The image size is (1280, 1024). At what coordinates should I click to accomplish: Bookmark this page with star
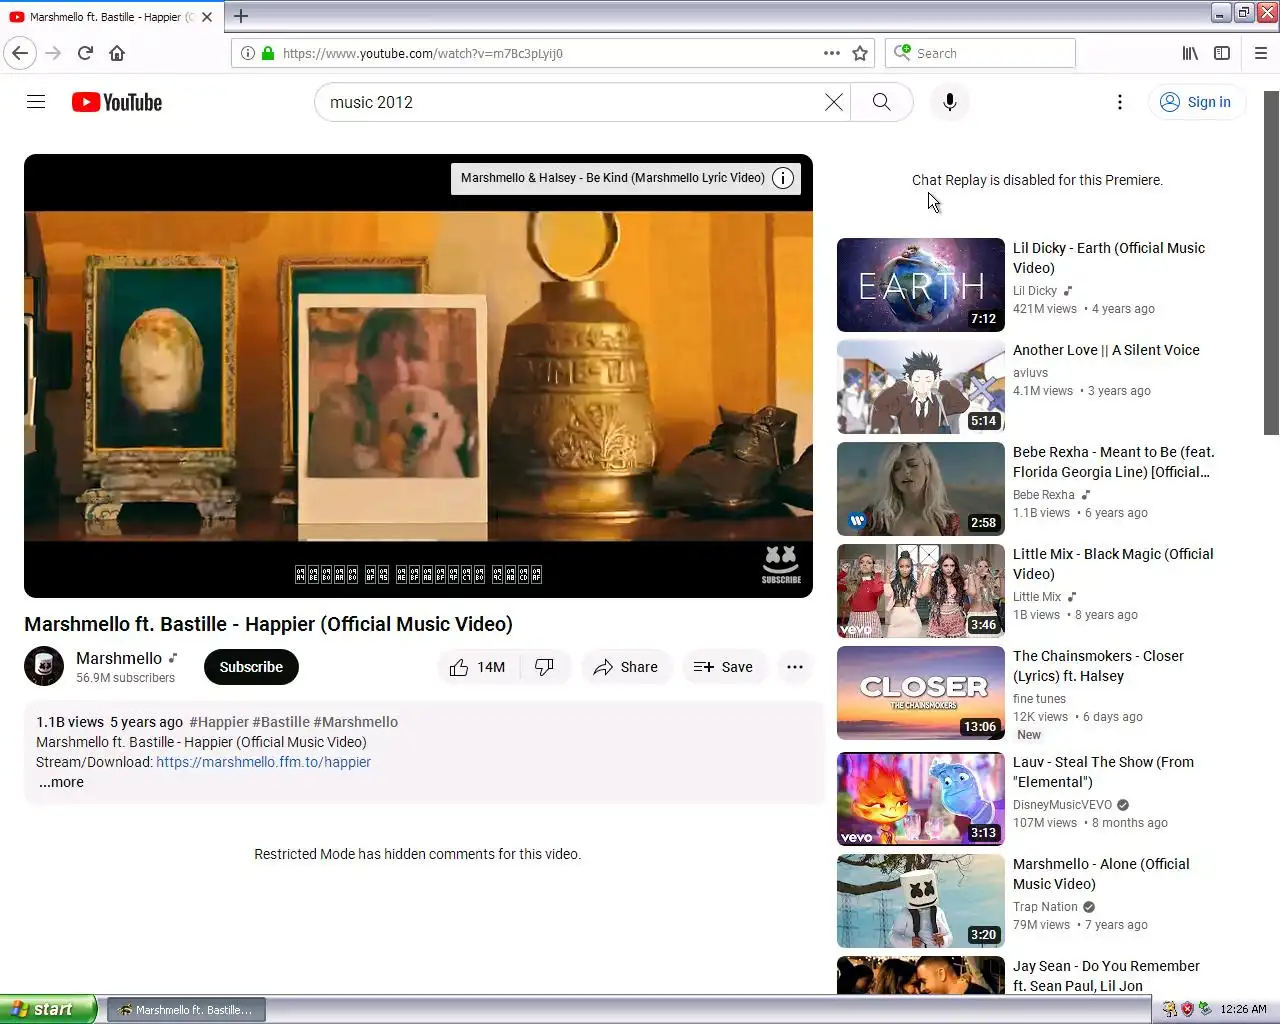tap(860, 53)
